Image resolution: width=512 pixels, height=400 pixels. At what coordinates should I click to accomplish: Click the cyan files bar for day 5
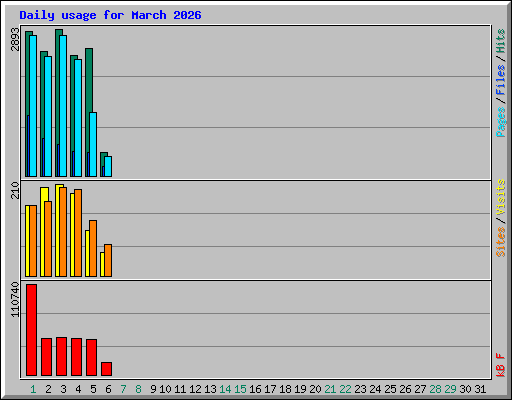pyautogui.click(x=93, y=144)
